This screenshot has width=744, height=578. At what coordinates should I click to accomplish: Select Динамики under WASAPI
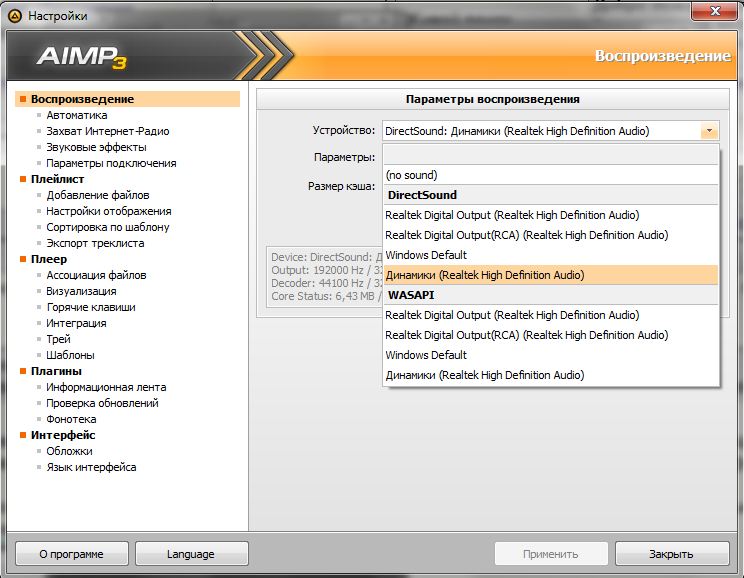click(x=551, y=375)
